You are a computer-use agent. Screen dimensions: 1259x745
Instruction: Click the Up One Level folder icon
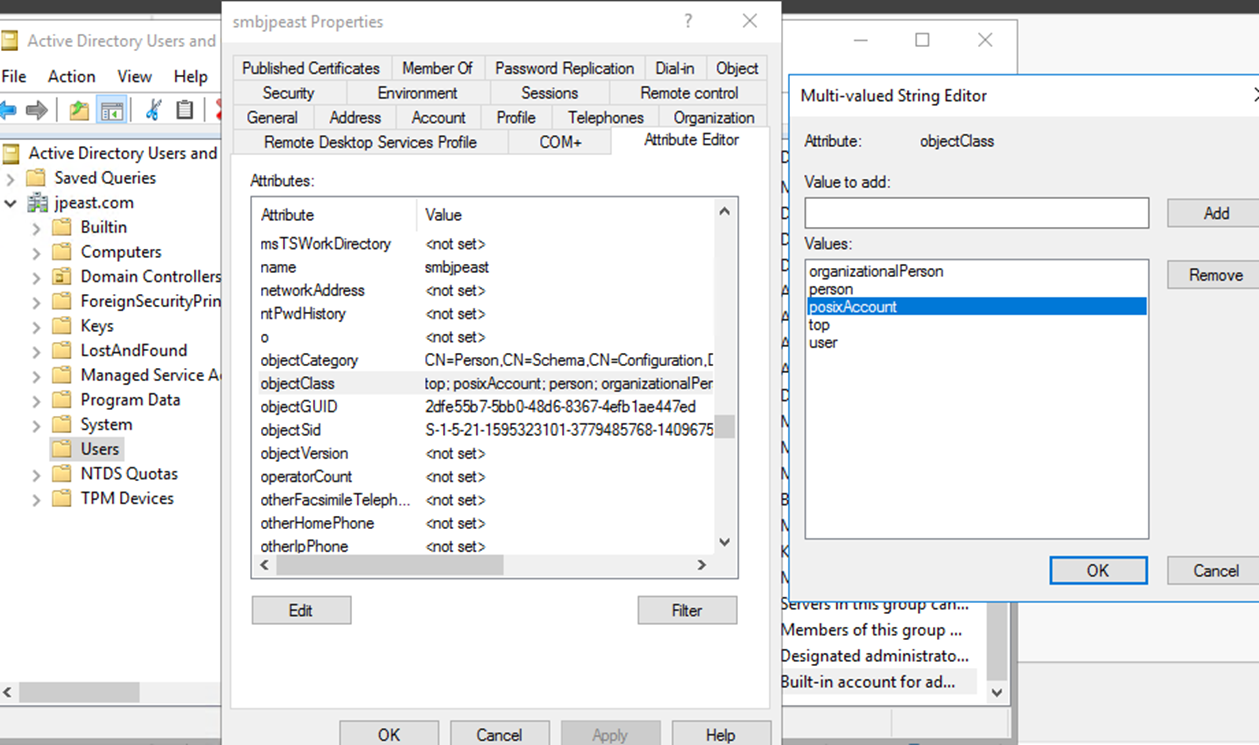tap(79, 110)
